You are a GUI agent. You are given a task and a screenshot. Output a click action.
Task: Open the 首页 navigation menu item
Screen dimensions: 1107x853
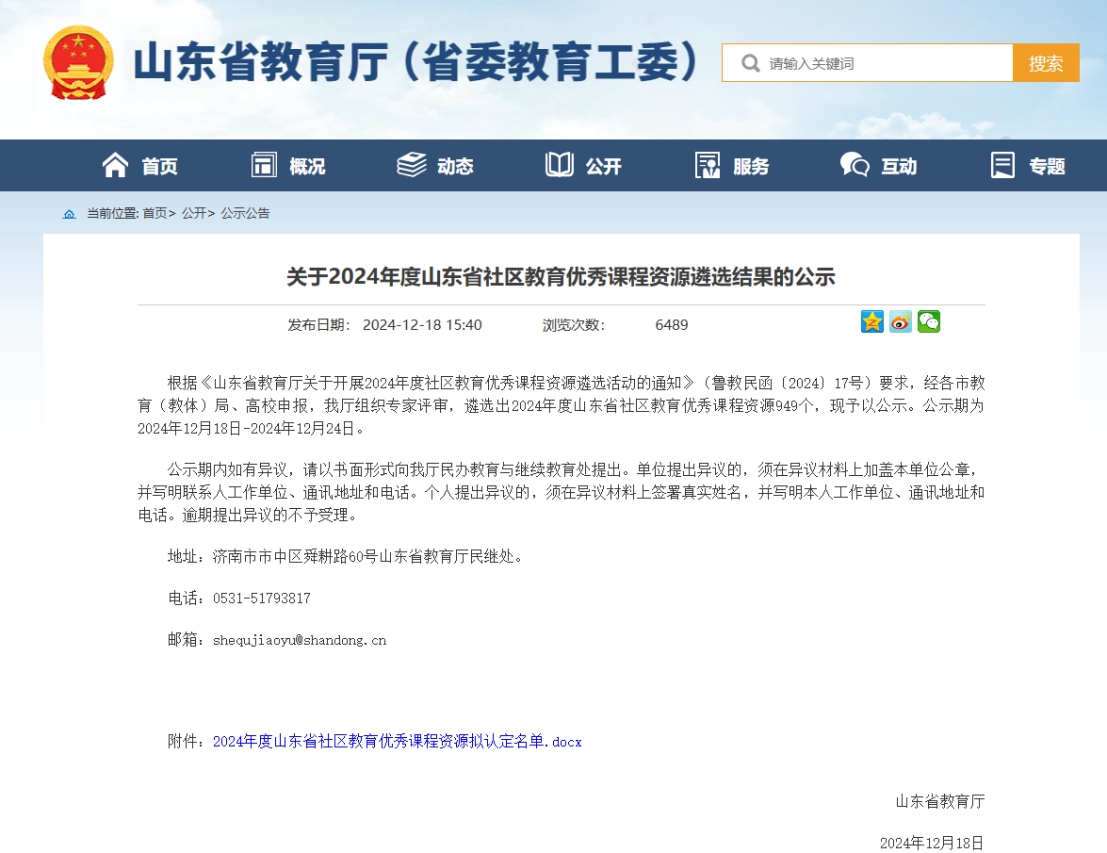coord(160,167)
